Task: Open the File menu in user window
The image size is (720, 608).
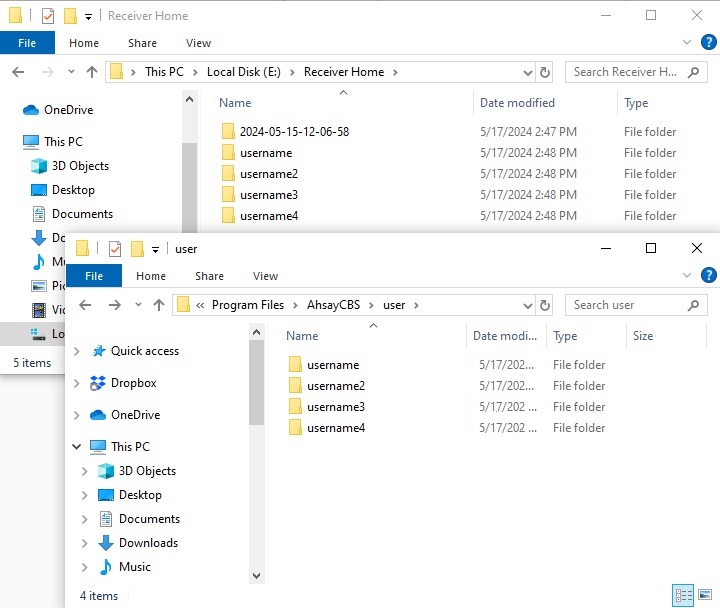Action: tap(94, 276)
